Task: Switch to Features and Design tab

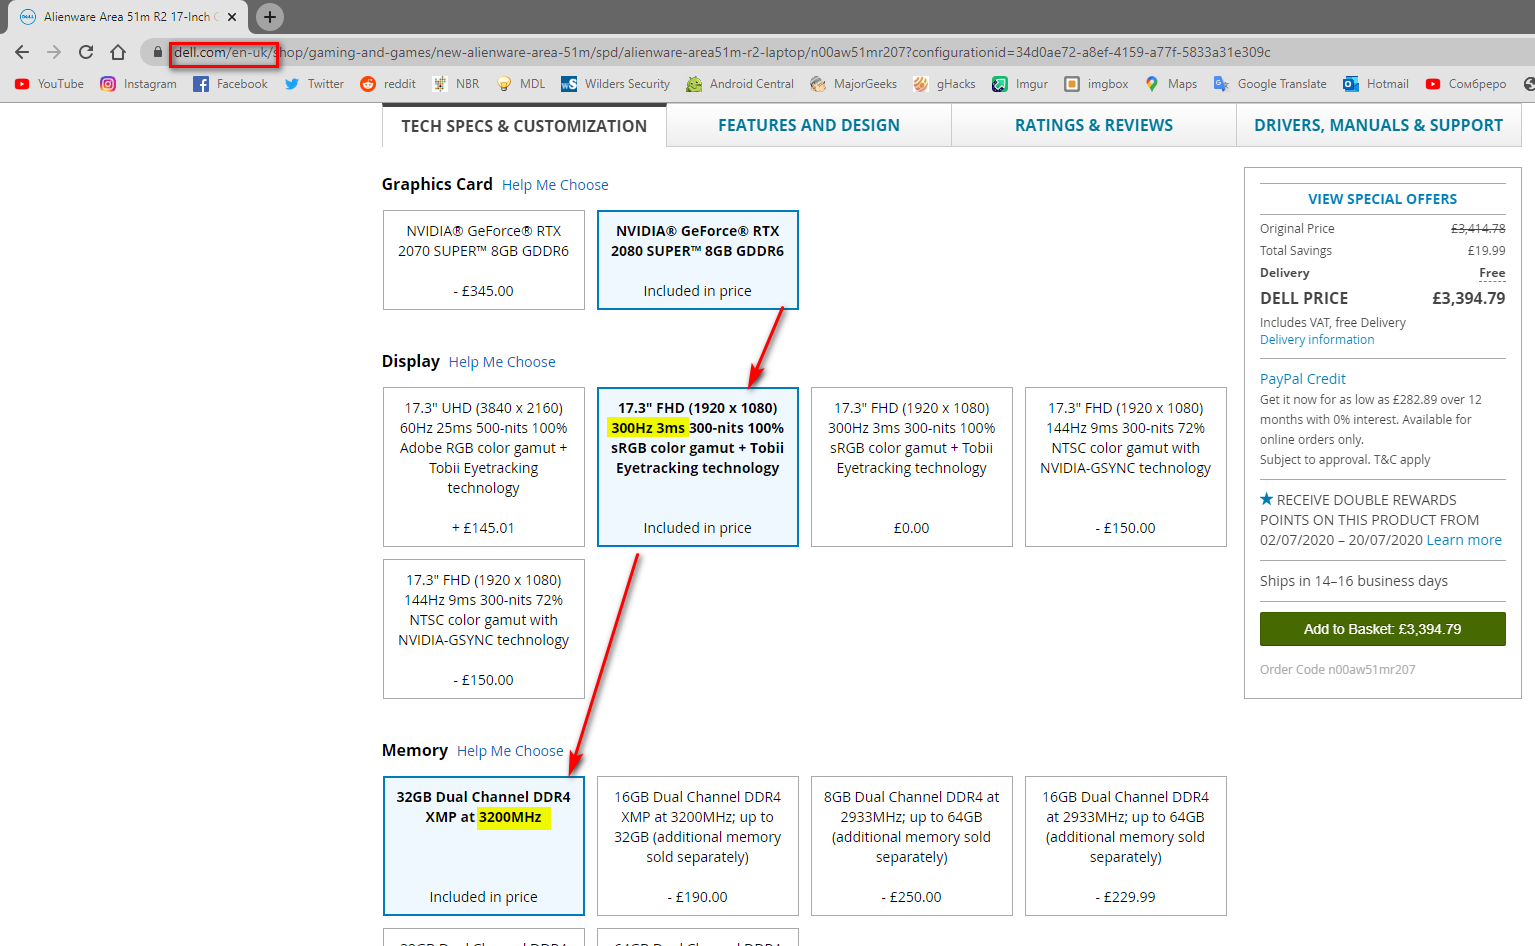Action: (x=809, y=125)
